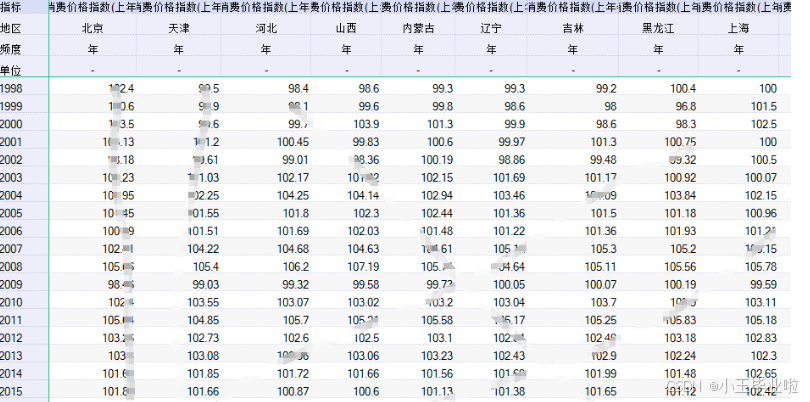Click 黑龙江 1999 value 96.8
This screenshot has height=402, width=810.
click(686, 106)
